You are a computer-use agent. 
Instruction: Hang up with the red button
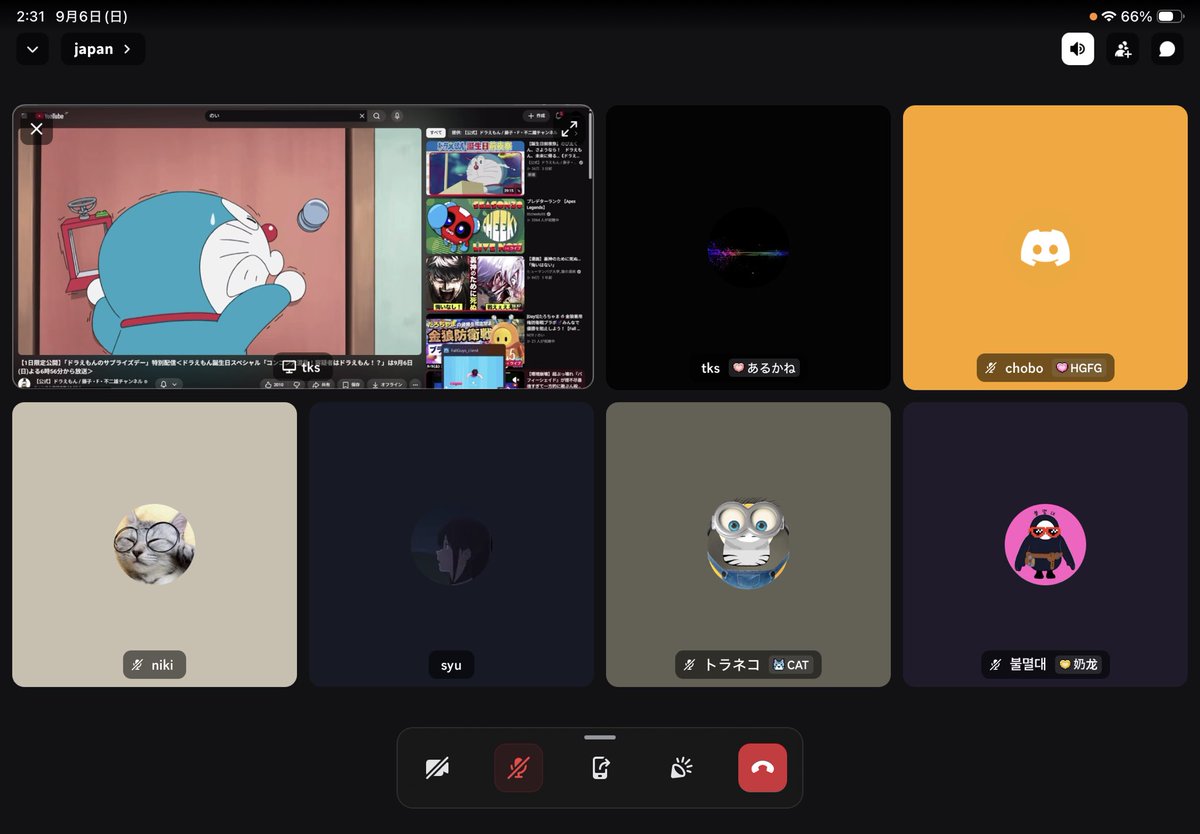click(x=762, y=768)
